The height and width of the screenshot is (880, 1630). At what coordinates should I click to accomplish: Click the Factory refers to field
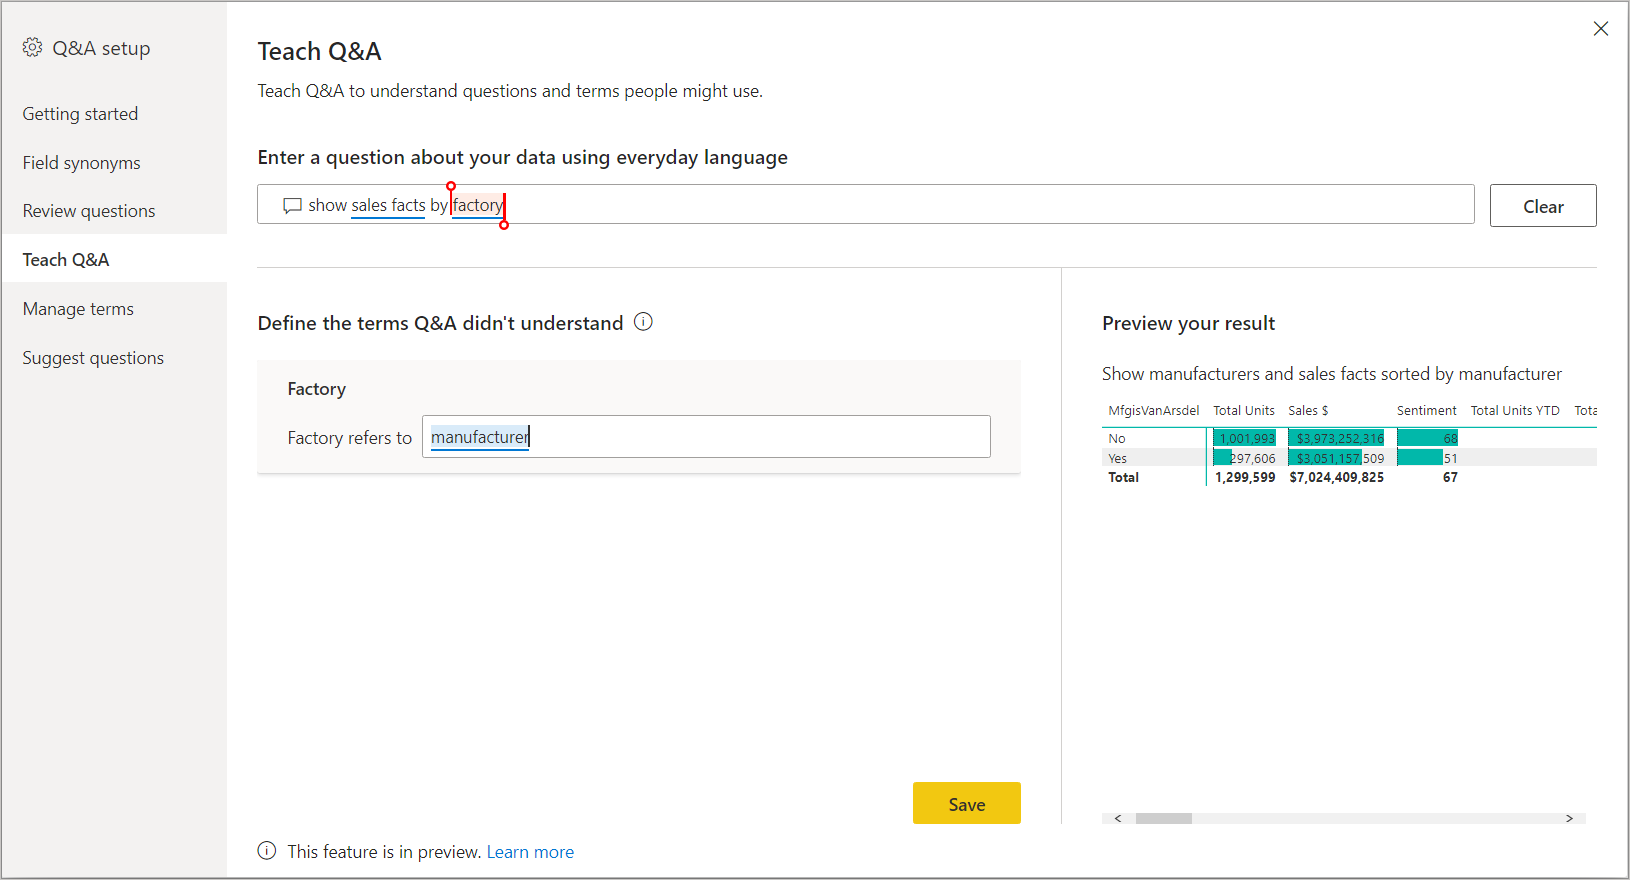click(x=706, y=437)
